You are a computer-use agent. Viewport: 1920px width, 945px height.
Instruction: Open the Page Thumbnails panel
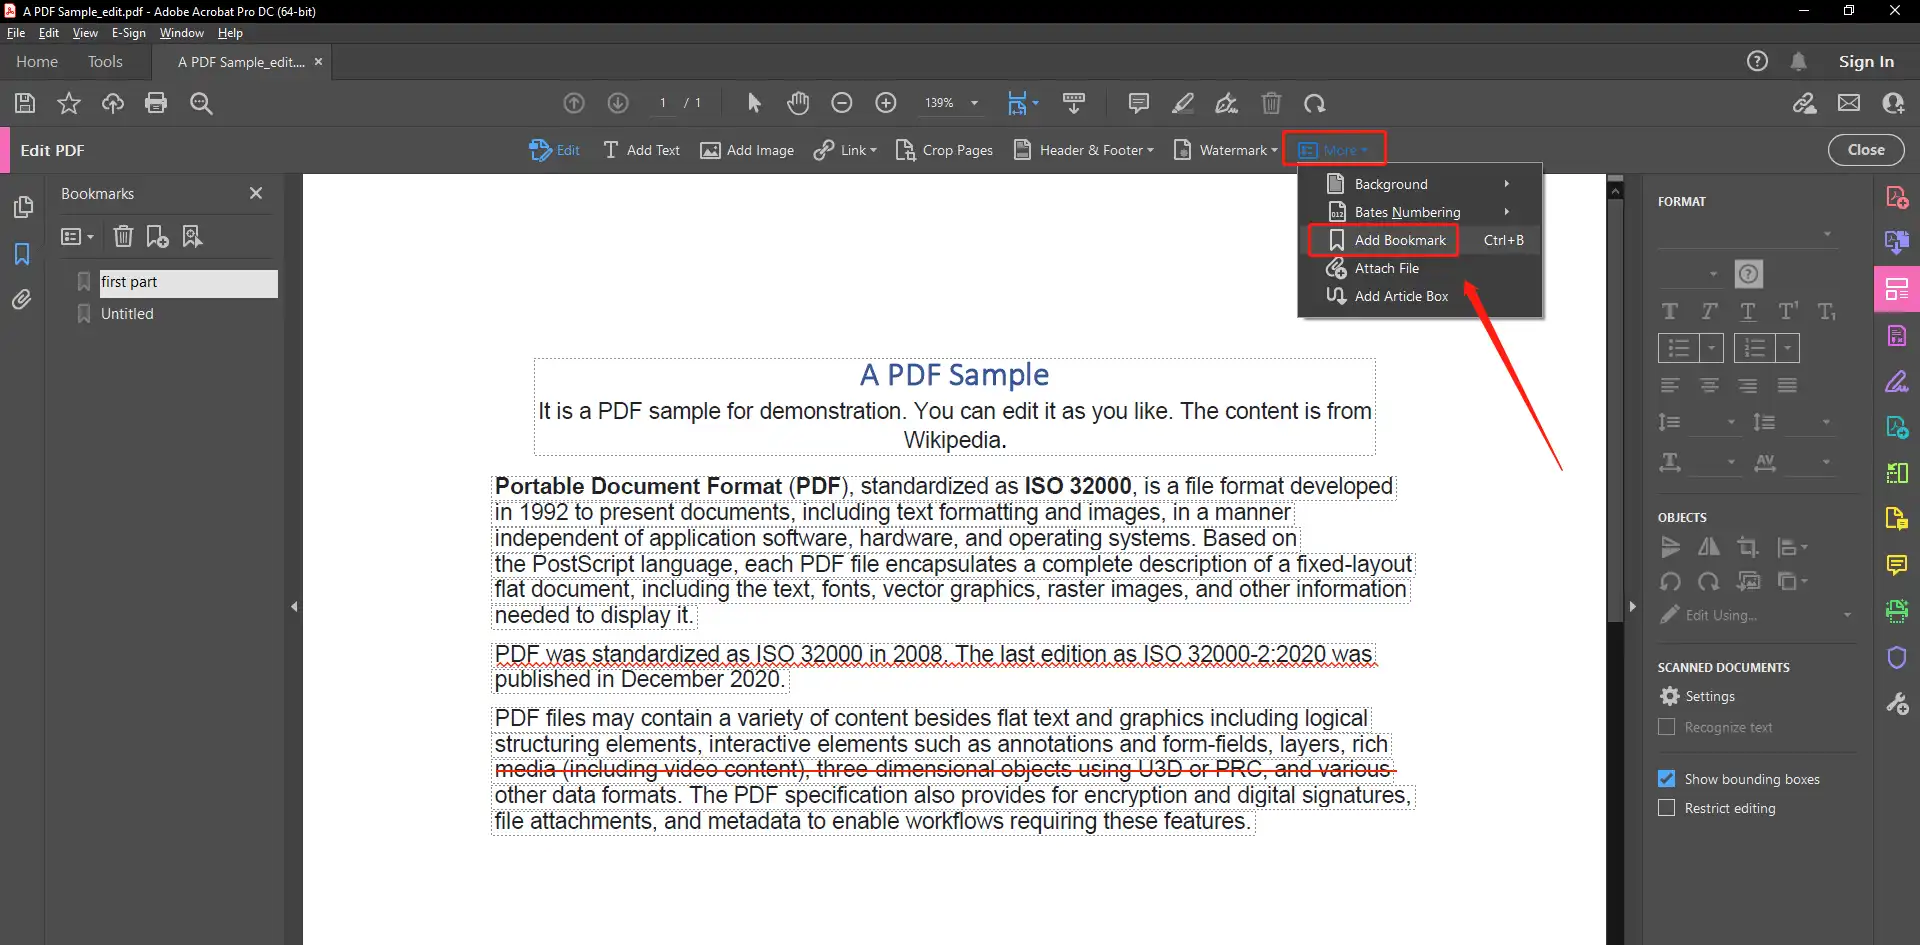click(22, 207)
